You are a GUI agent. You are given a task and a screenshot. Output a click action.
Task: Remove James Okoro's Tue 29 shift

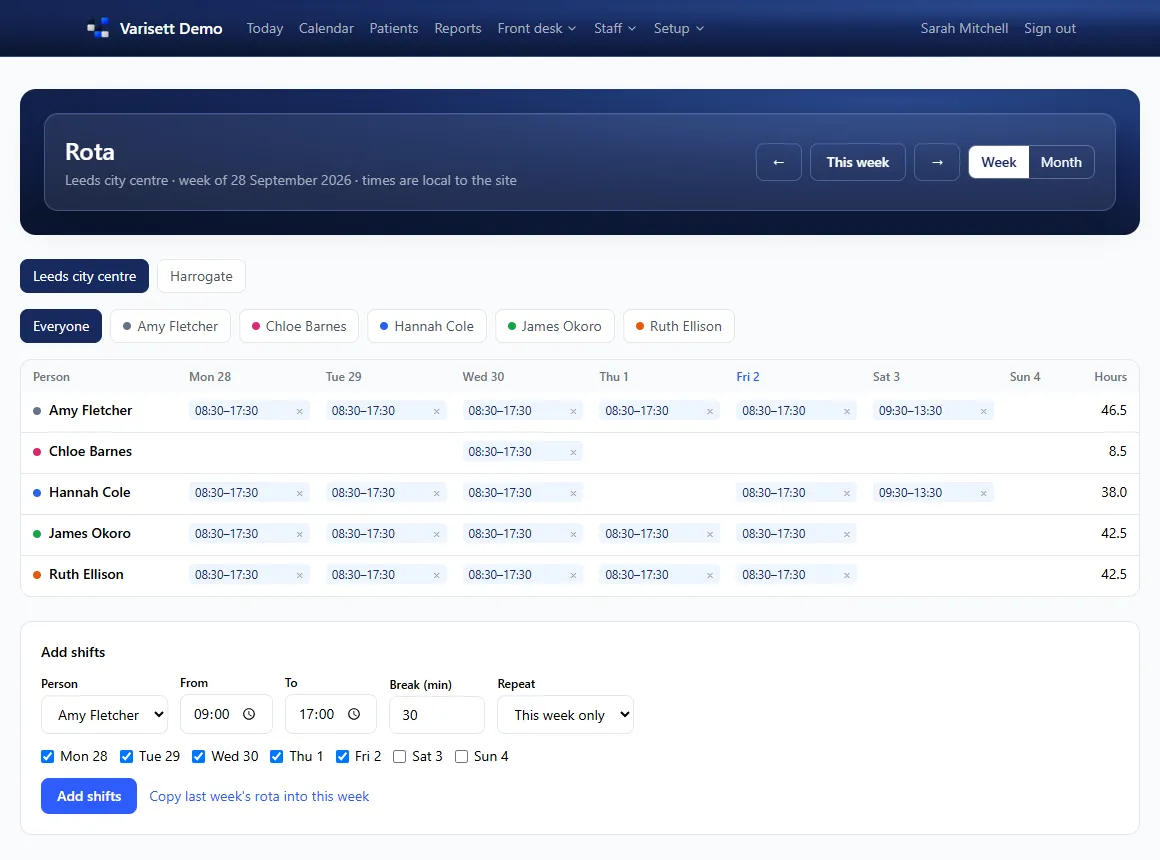tap(436, 534)
